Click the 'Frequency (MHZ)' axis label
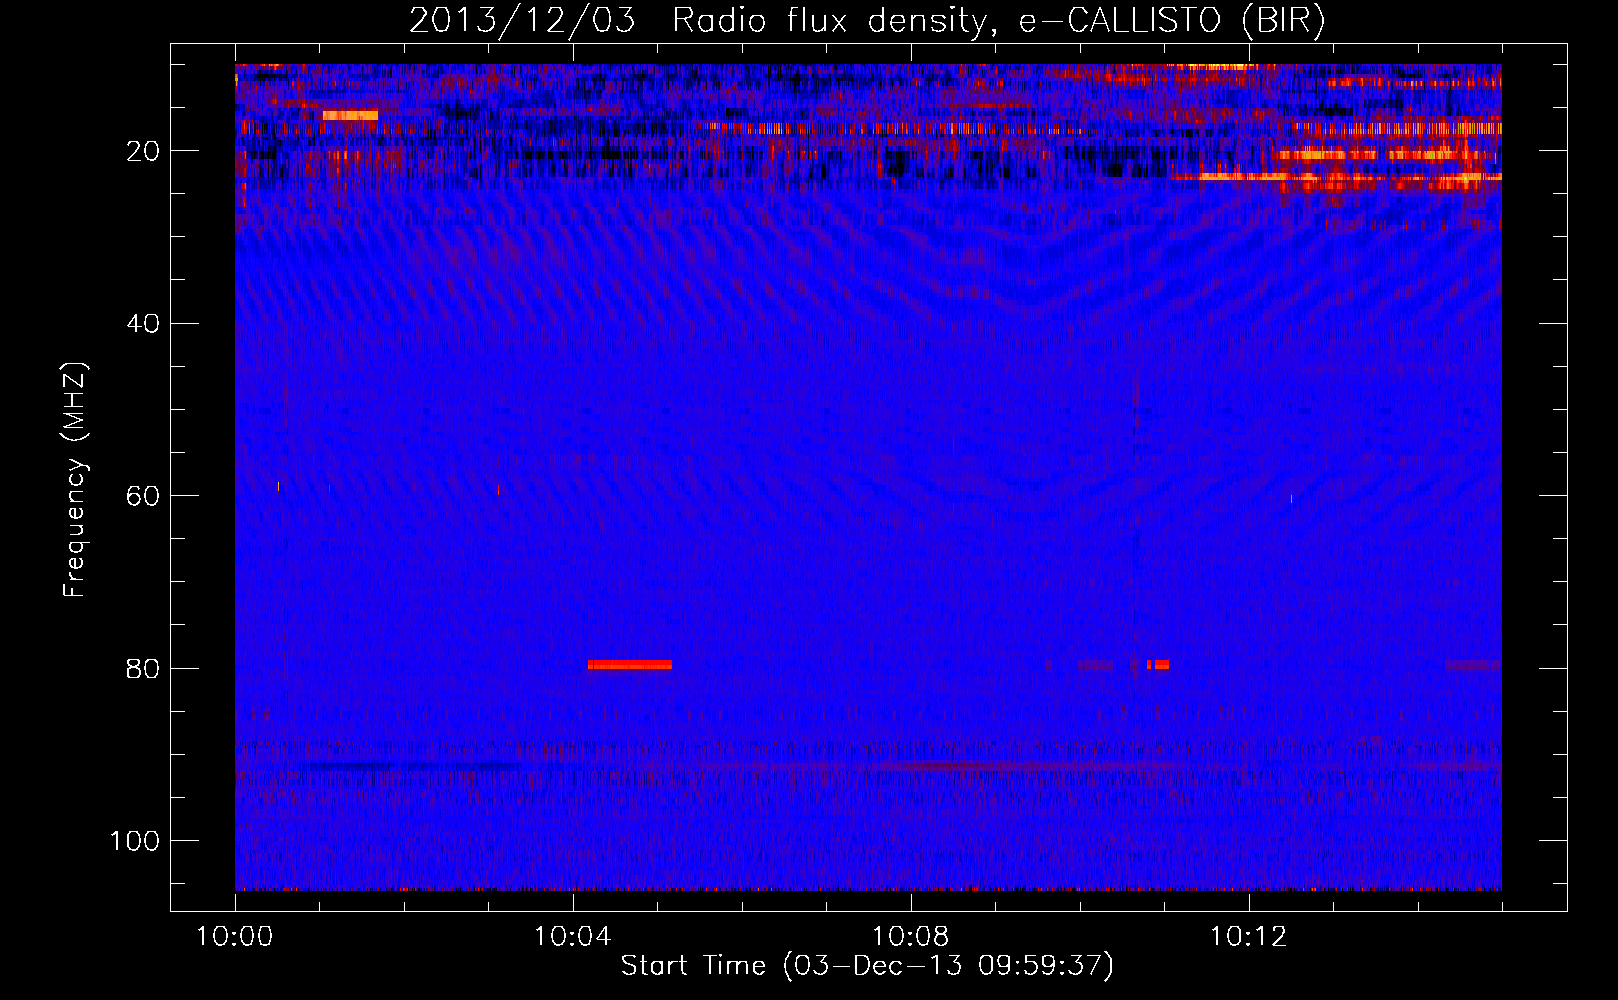 pos(75,480)
